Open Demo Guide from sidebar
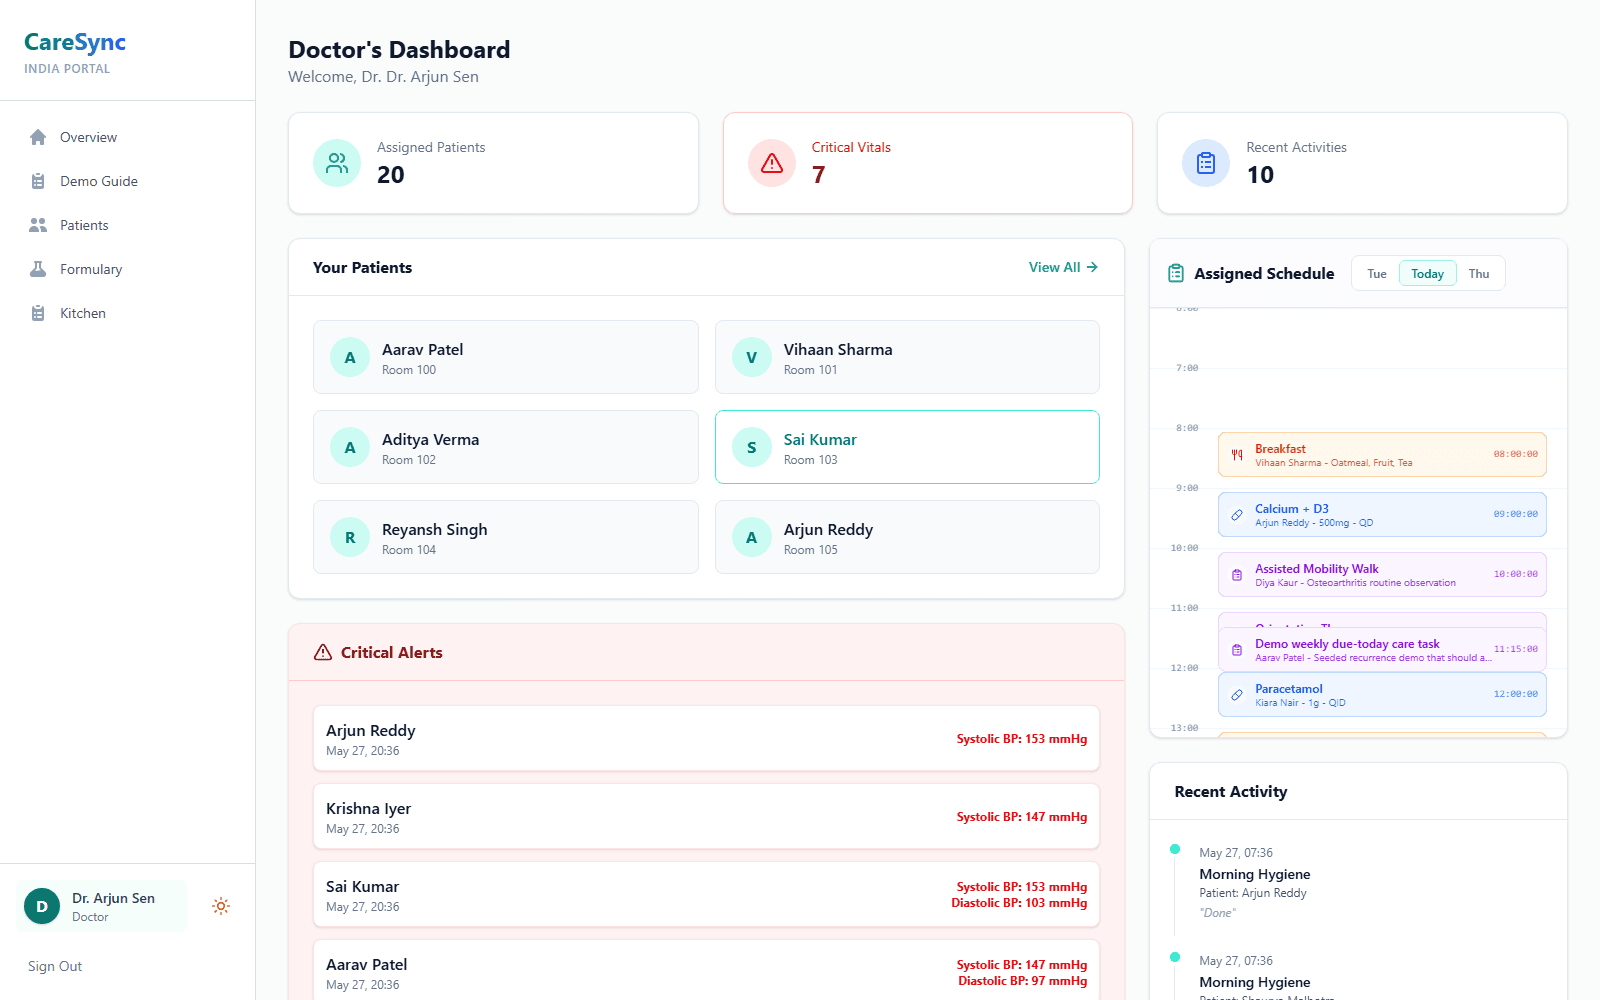 (128, 181)
